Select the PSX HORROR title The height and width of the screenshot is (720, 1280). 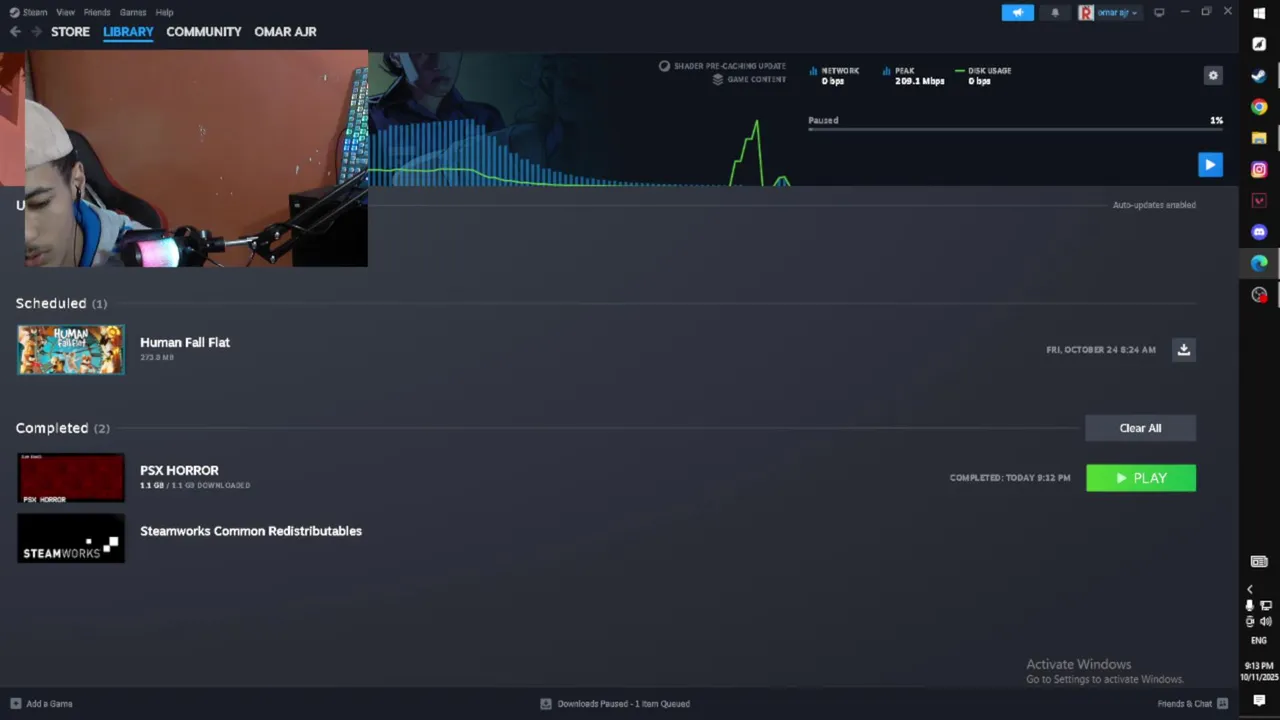pyautogui.click(x=179, y=470)
